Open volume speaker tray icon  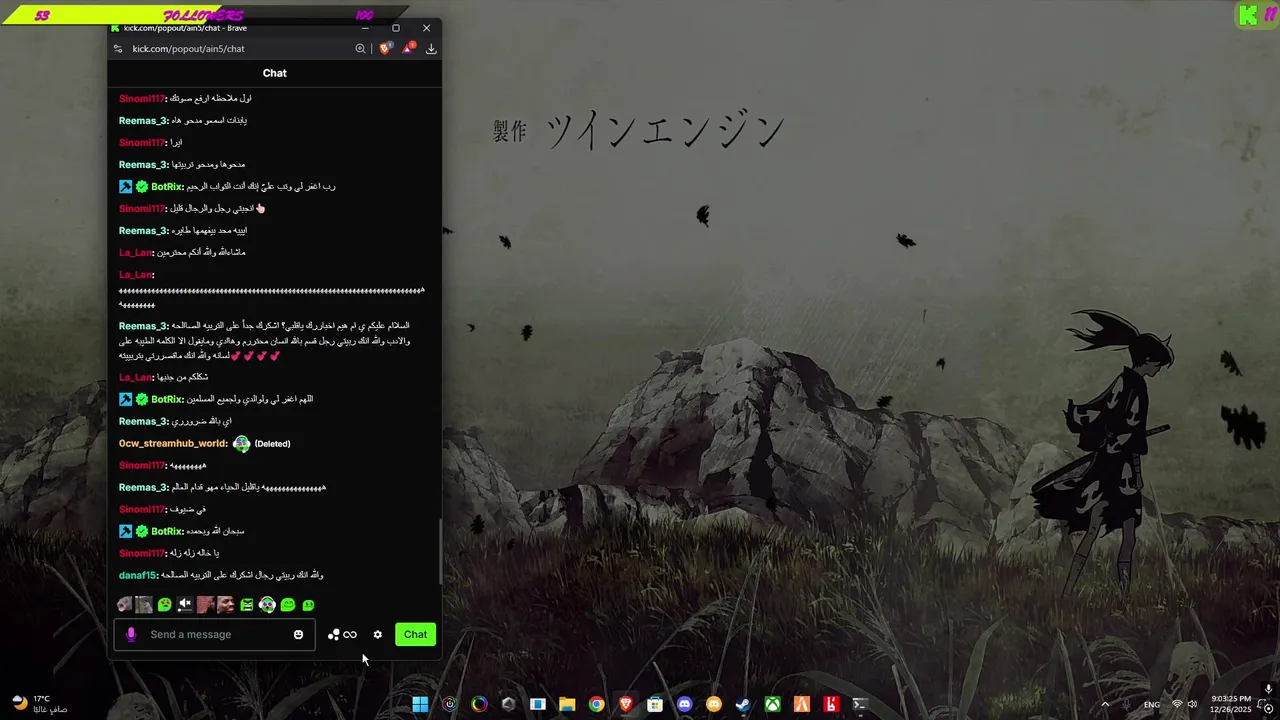click(x=1192, y=704)
